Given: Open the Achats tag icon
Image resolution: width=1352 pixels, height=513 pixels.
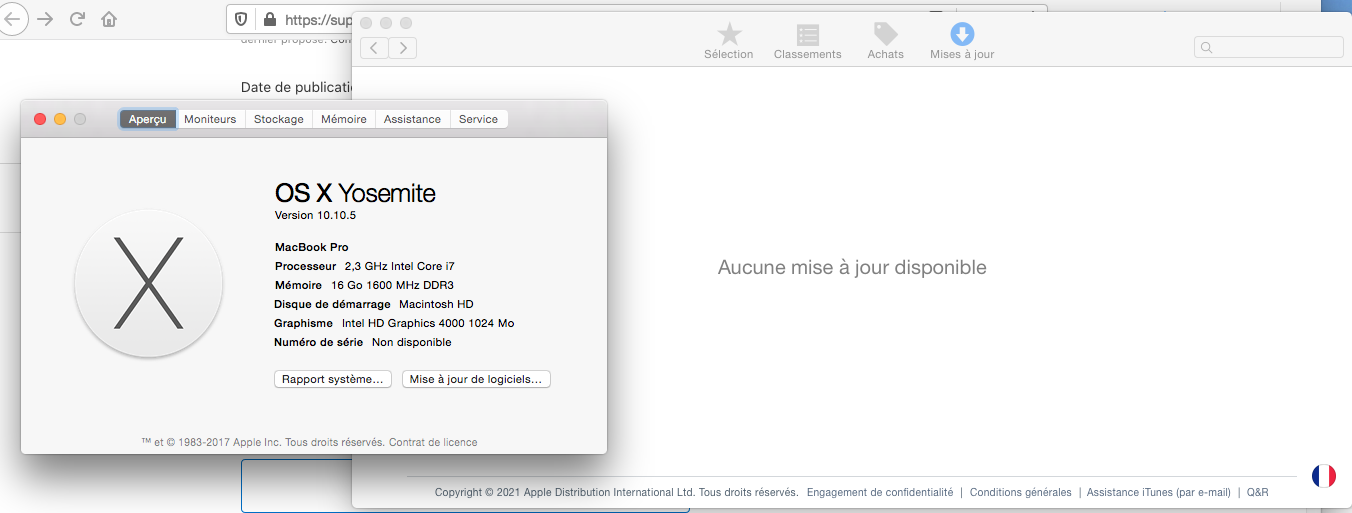Looking at the screenshot, I should click(885, 35).
